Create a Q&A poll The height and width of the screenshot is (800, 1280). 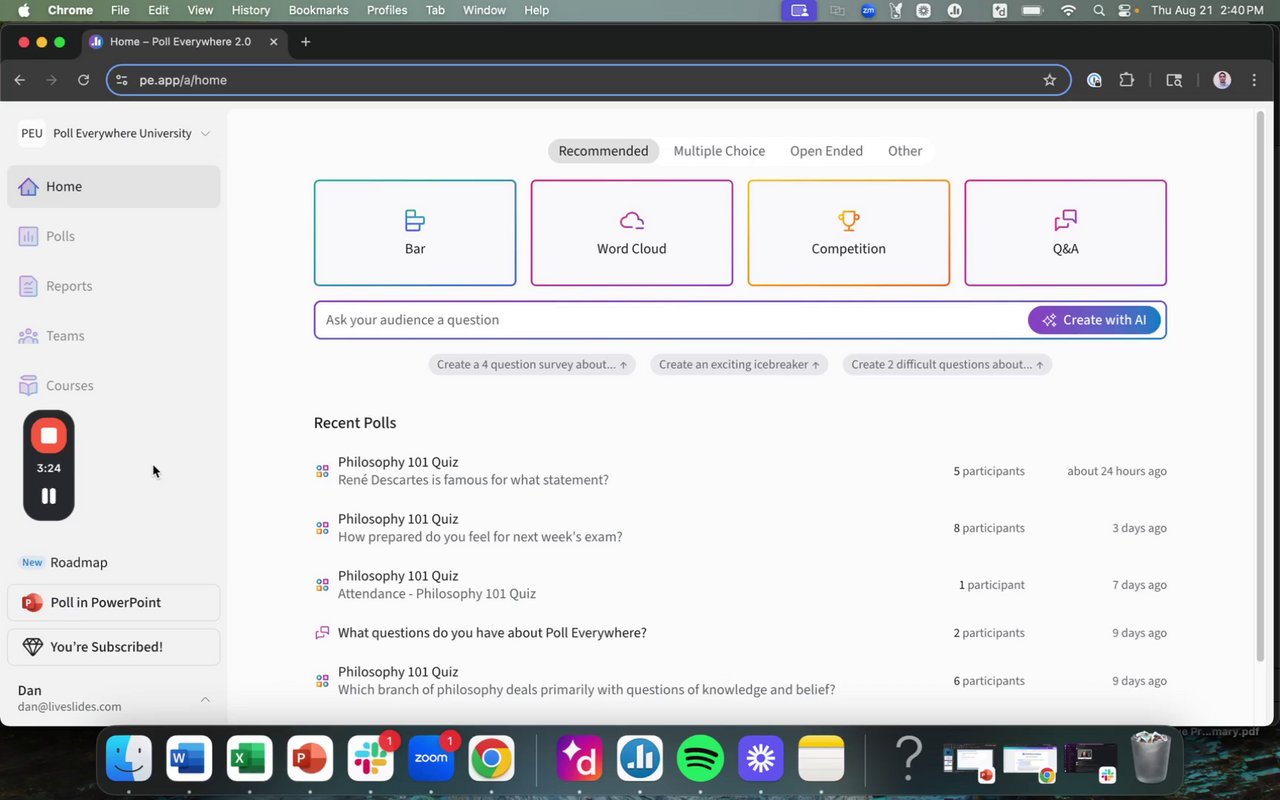coord(1066,233)
